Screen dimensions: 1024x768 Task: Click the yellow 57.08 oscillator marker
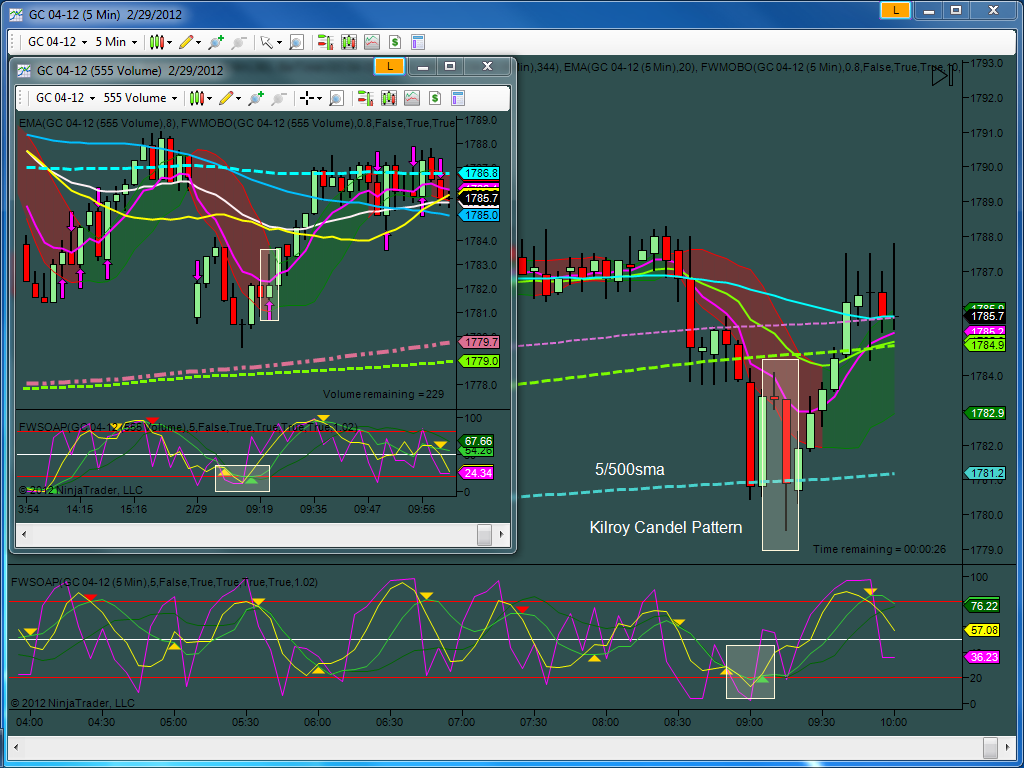click(x=982, y=630)
